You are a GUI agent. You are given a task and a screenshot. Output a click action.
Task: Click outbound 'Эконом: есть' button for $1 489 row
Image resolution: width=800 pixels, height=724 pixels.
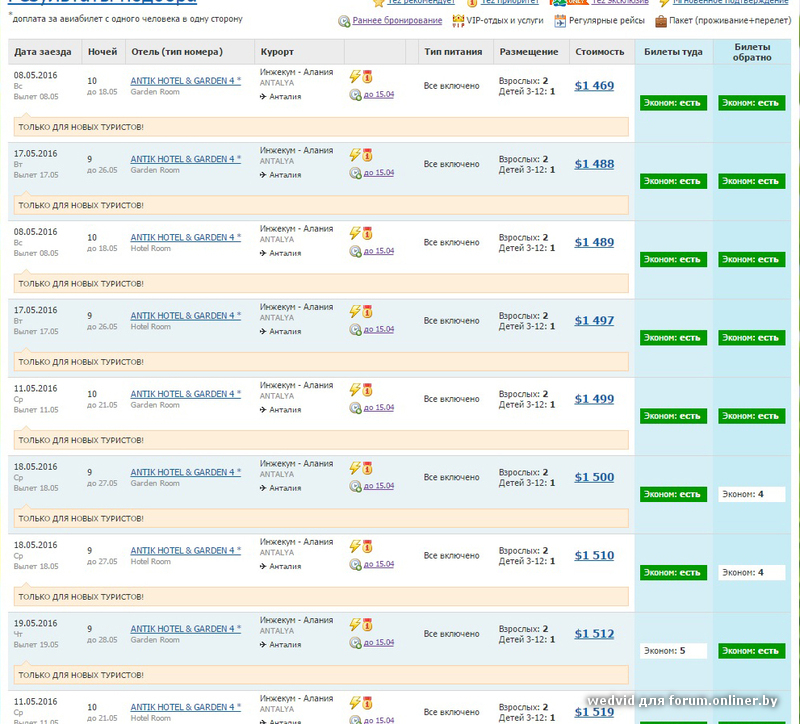coord(673,259)
